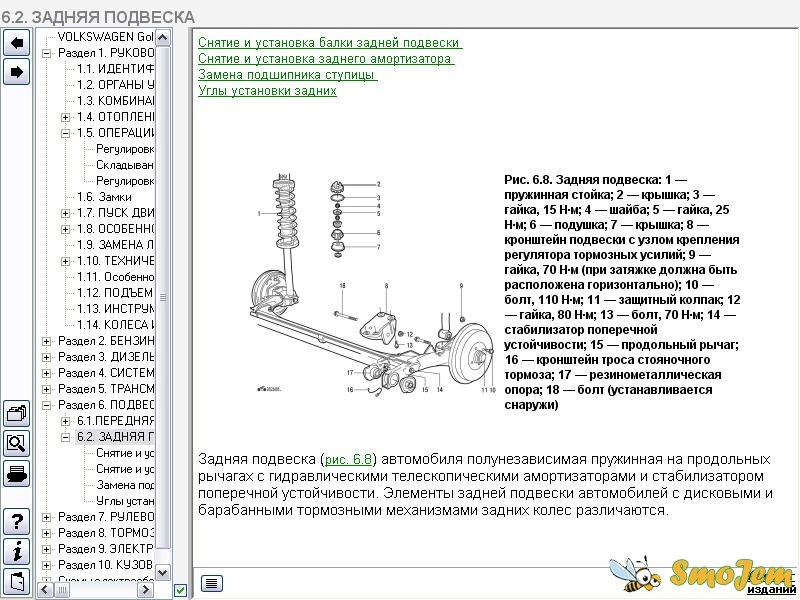Select 1.13. ИНСТРУМ tree item
The width and height of the screenshot is (800, 600).
tap(115, 309)
